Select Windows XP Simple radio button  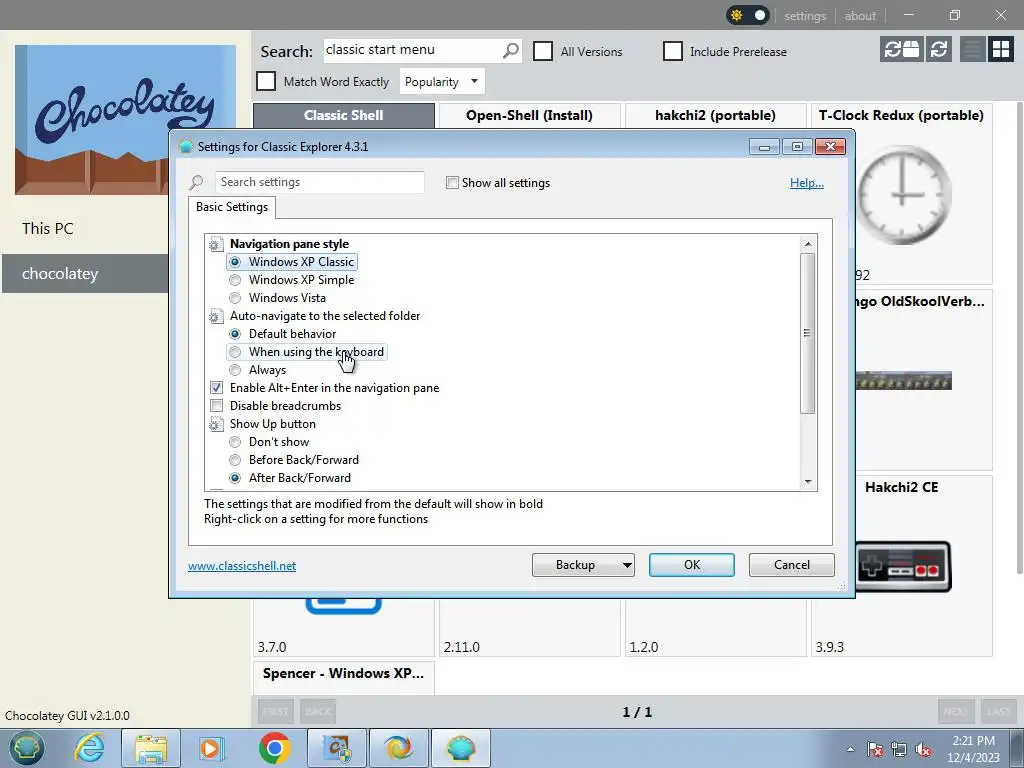pyautogui.click(x=235, y=280)
